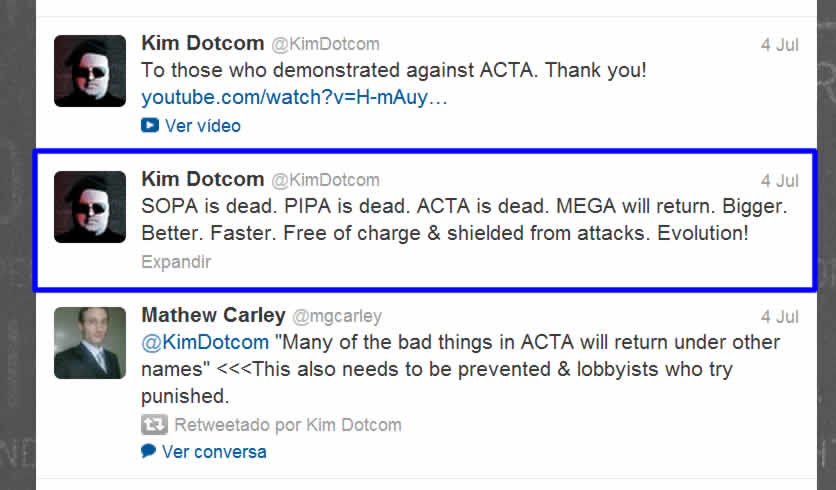Screen dimensions: 836x490
Task: Open Mathew Carley's profile photo
Action: point(89,343)
